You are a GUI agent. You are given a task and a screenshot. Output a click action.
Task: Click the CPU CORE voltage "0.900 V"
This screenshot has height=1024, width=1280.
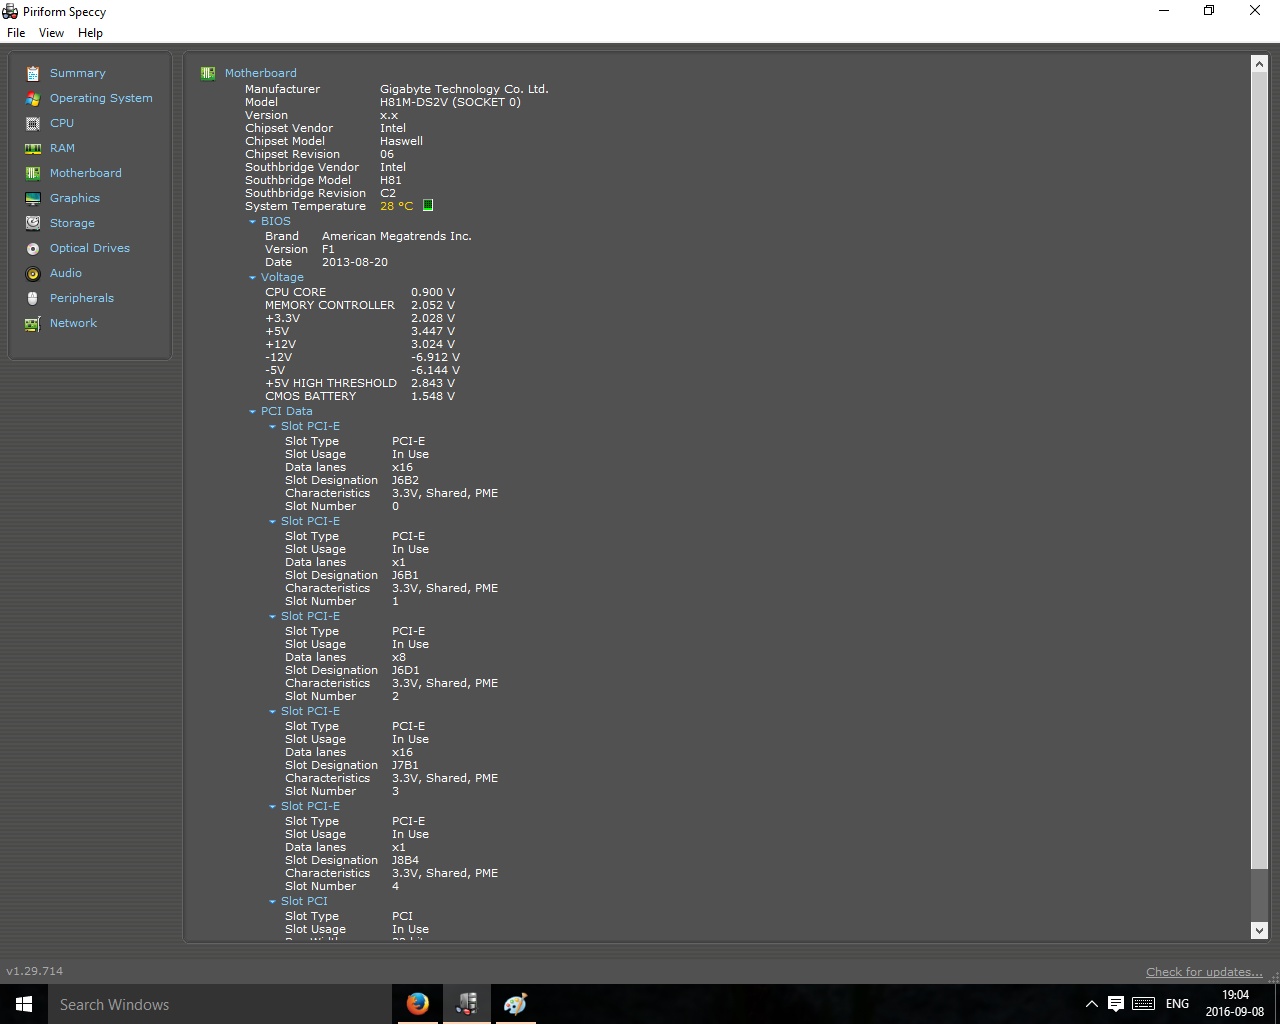(x=433, y=292)
